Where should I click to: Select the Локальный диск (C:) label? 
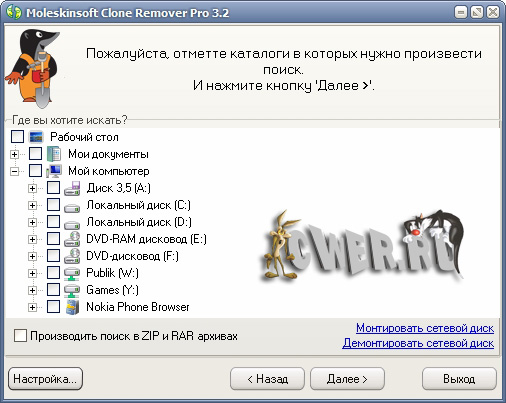pos(138,205)
